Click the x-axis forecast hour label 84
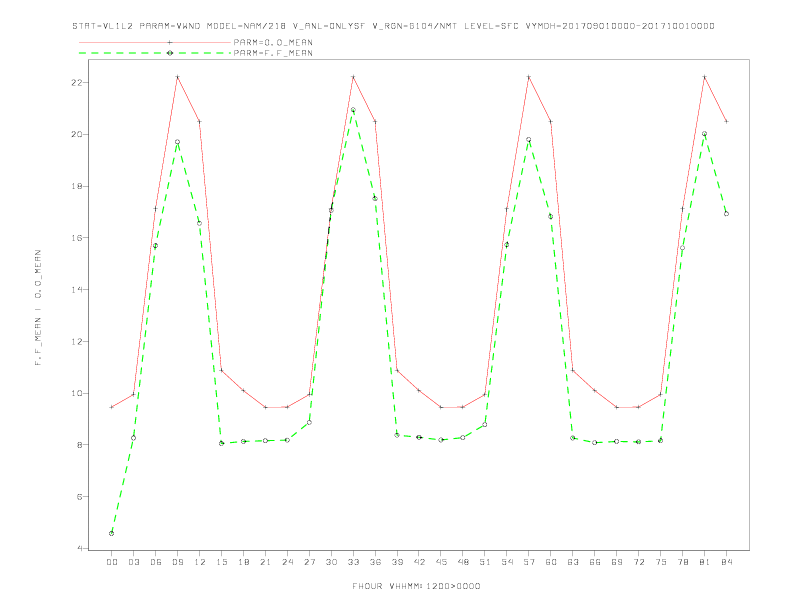Screen dimensions: 792x612 [x=727, y=562]
